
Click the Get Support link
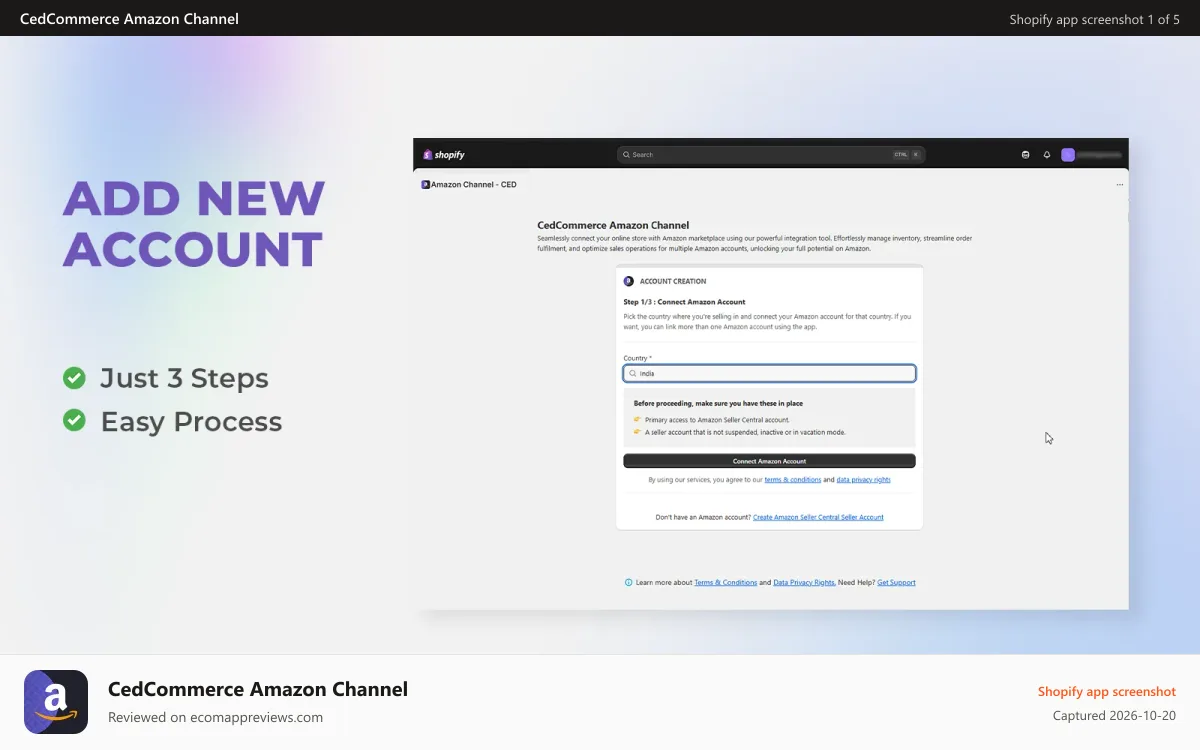896,582
